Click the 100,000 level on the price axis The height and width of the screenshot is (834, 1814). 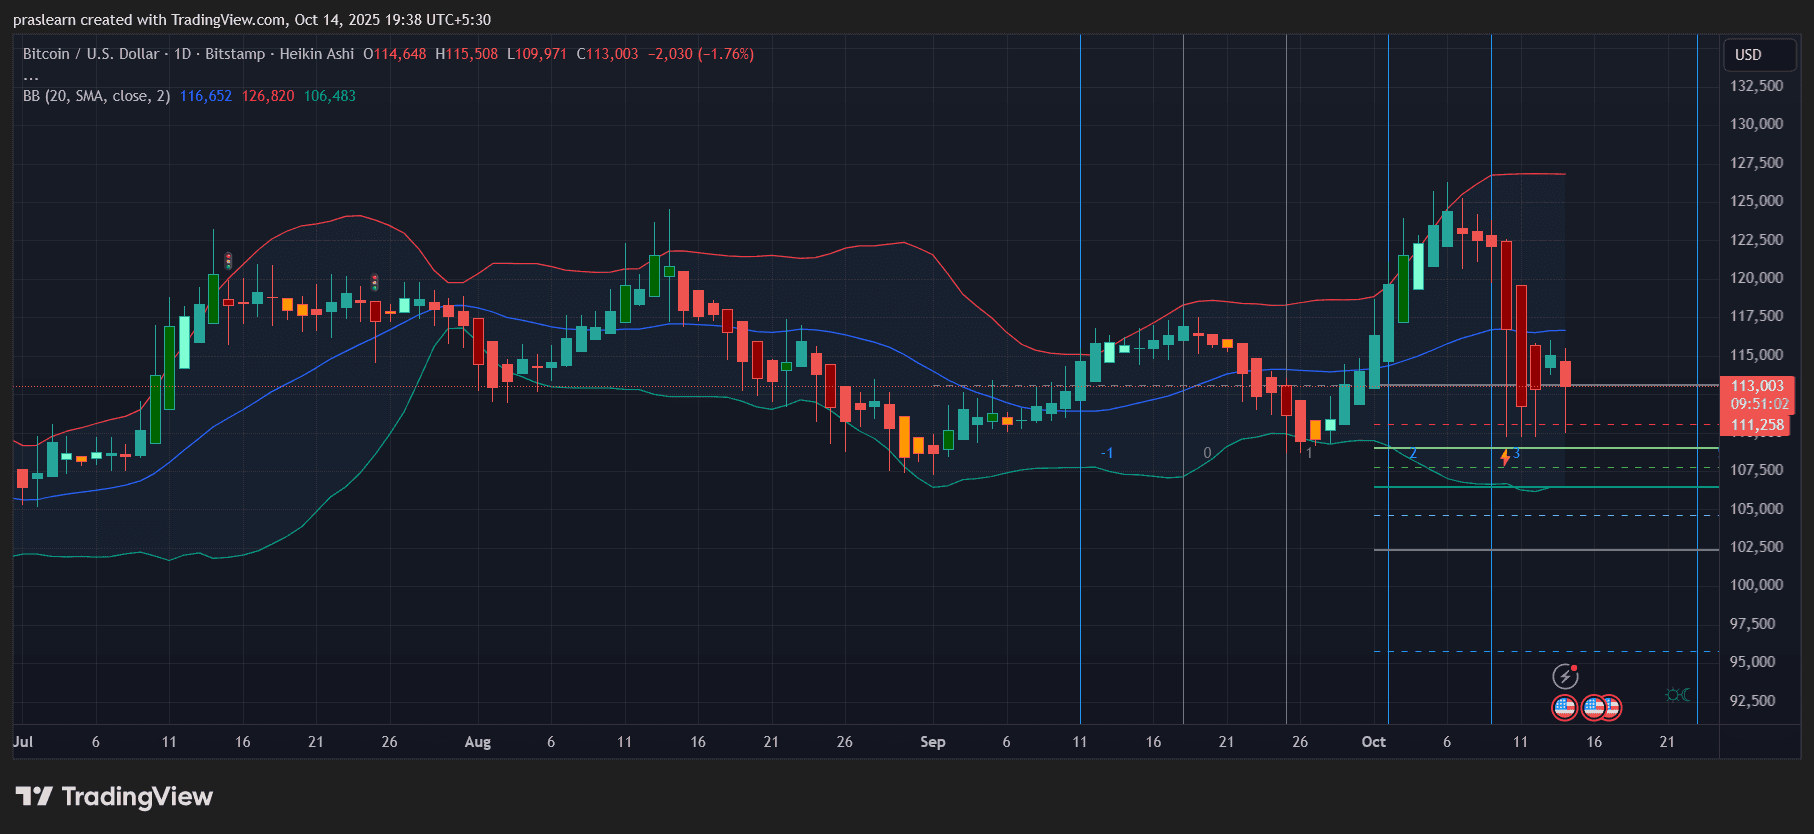pos(1756,585)
